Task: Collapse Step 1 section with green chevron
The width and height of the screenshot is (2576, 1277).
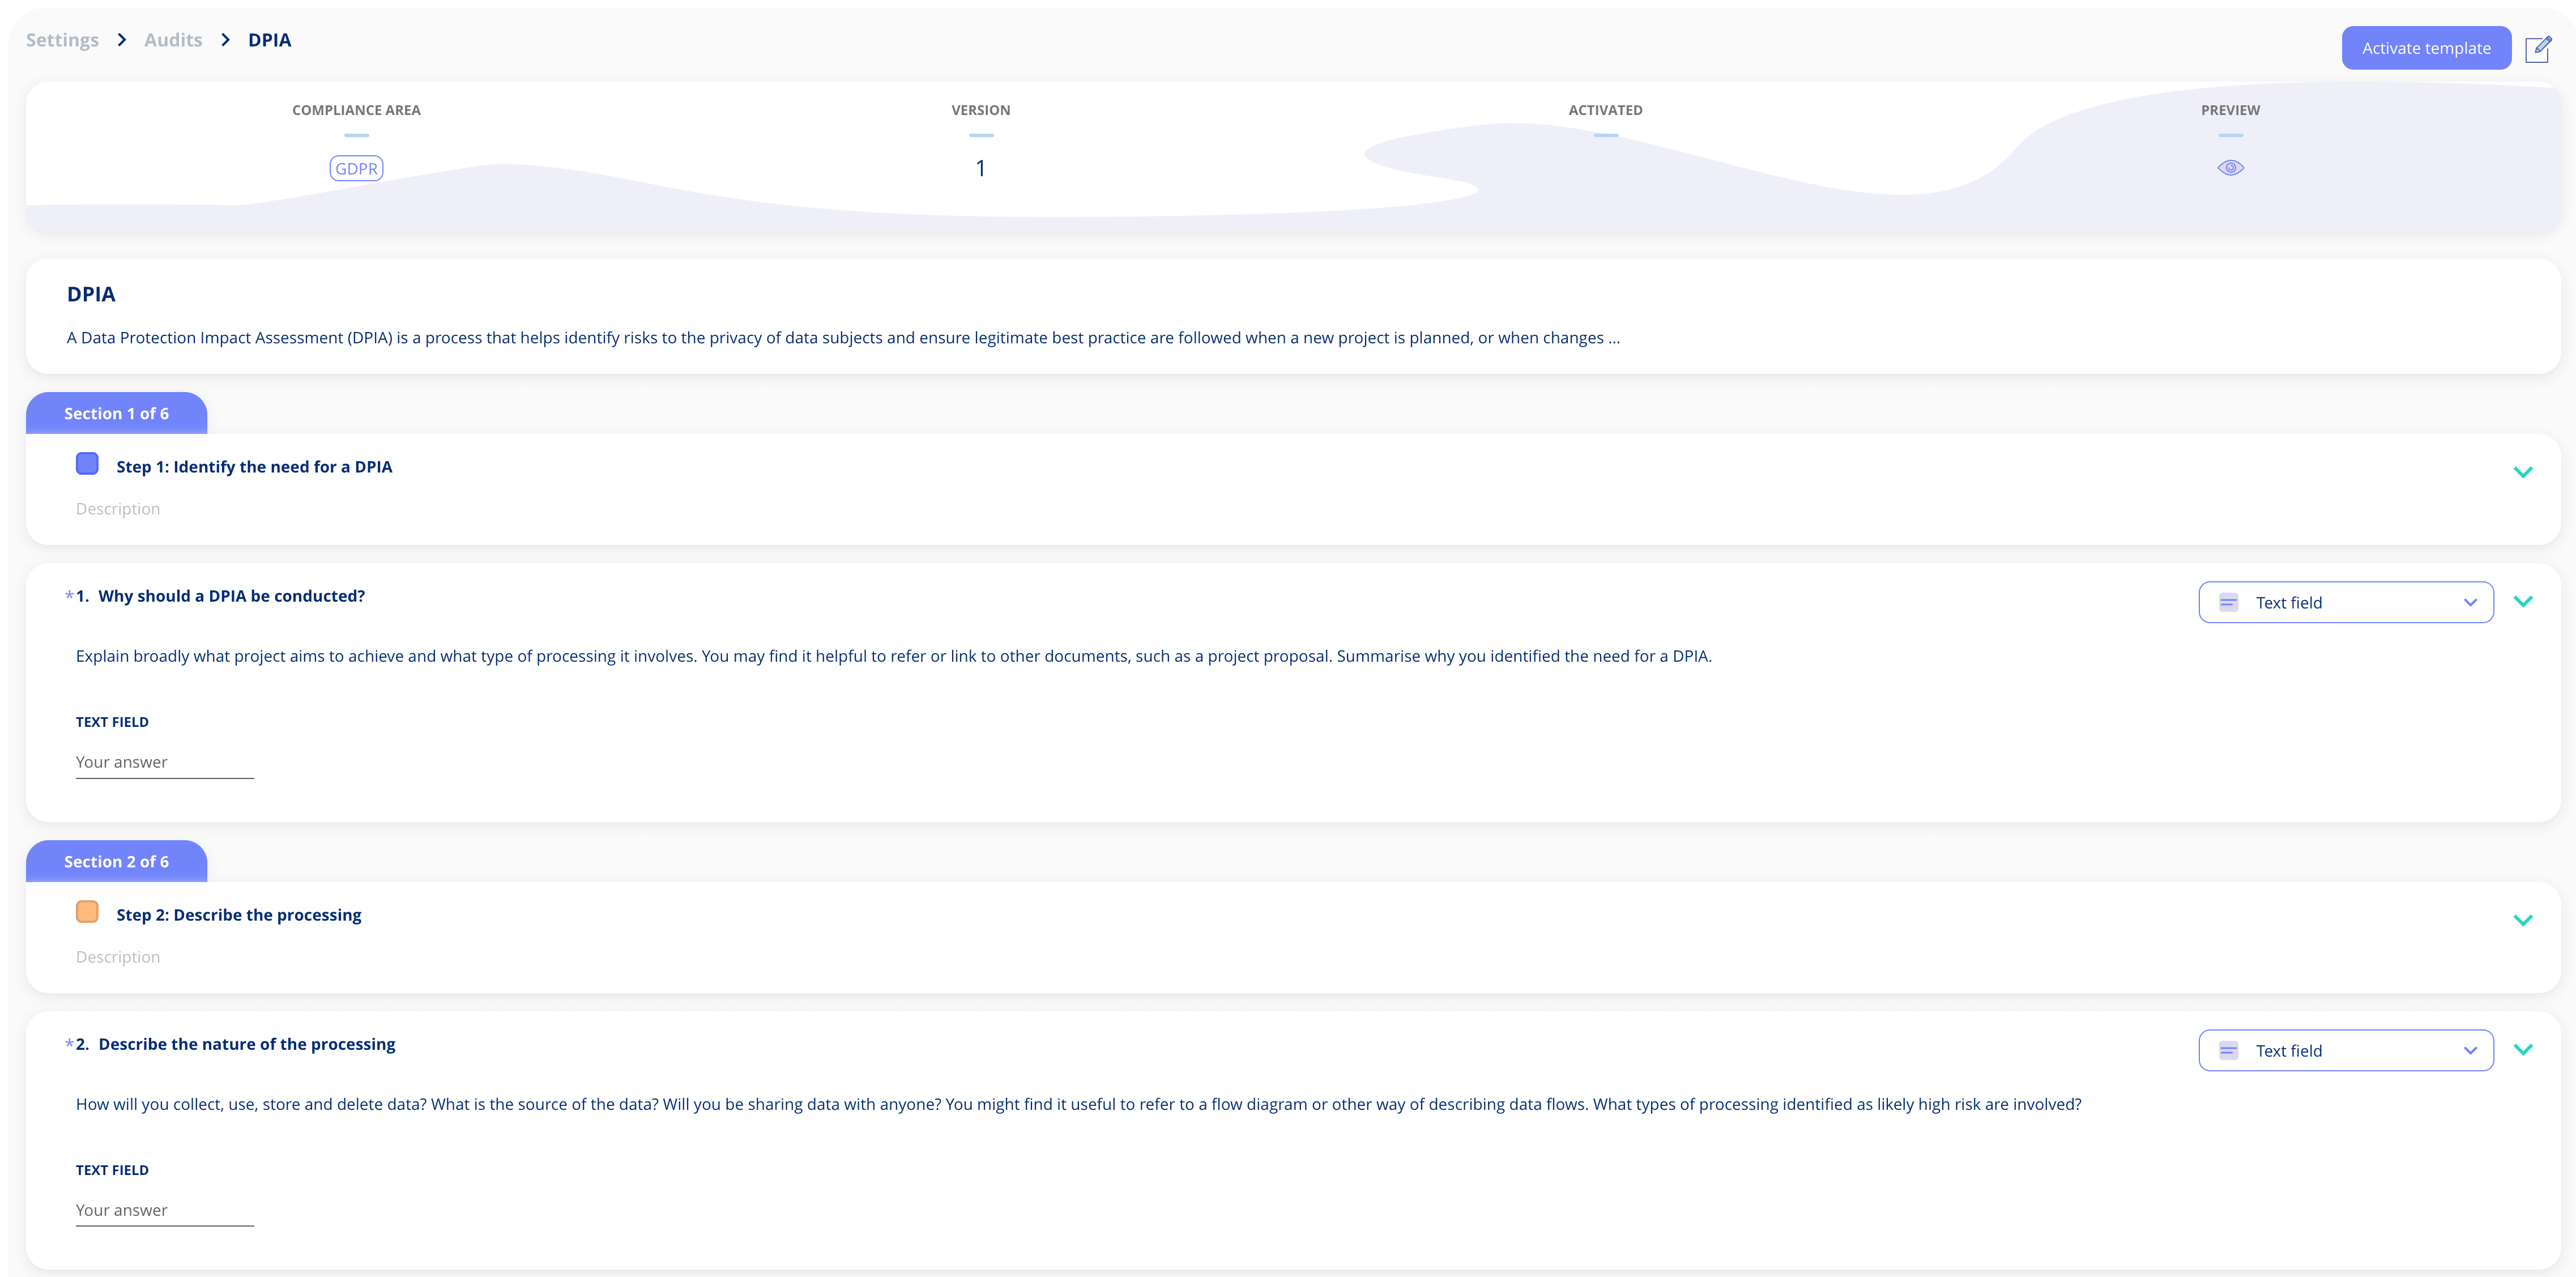Action: point(2522,472)
